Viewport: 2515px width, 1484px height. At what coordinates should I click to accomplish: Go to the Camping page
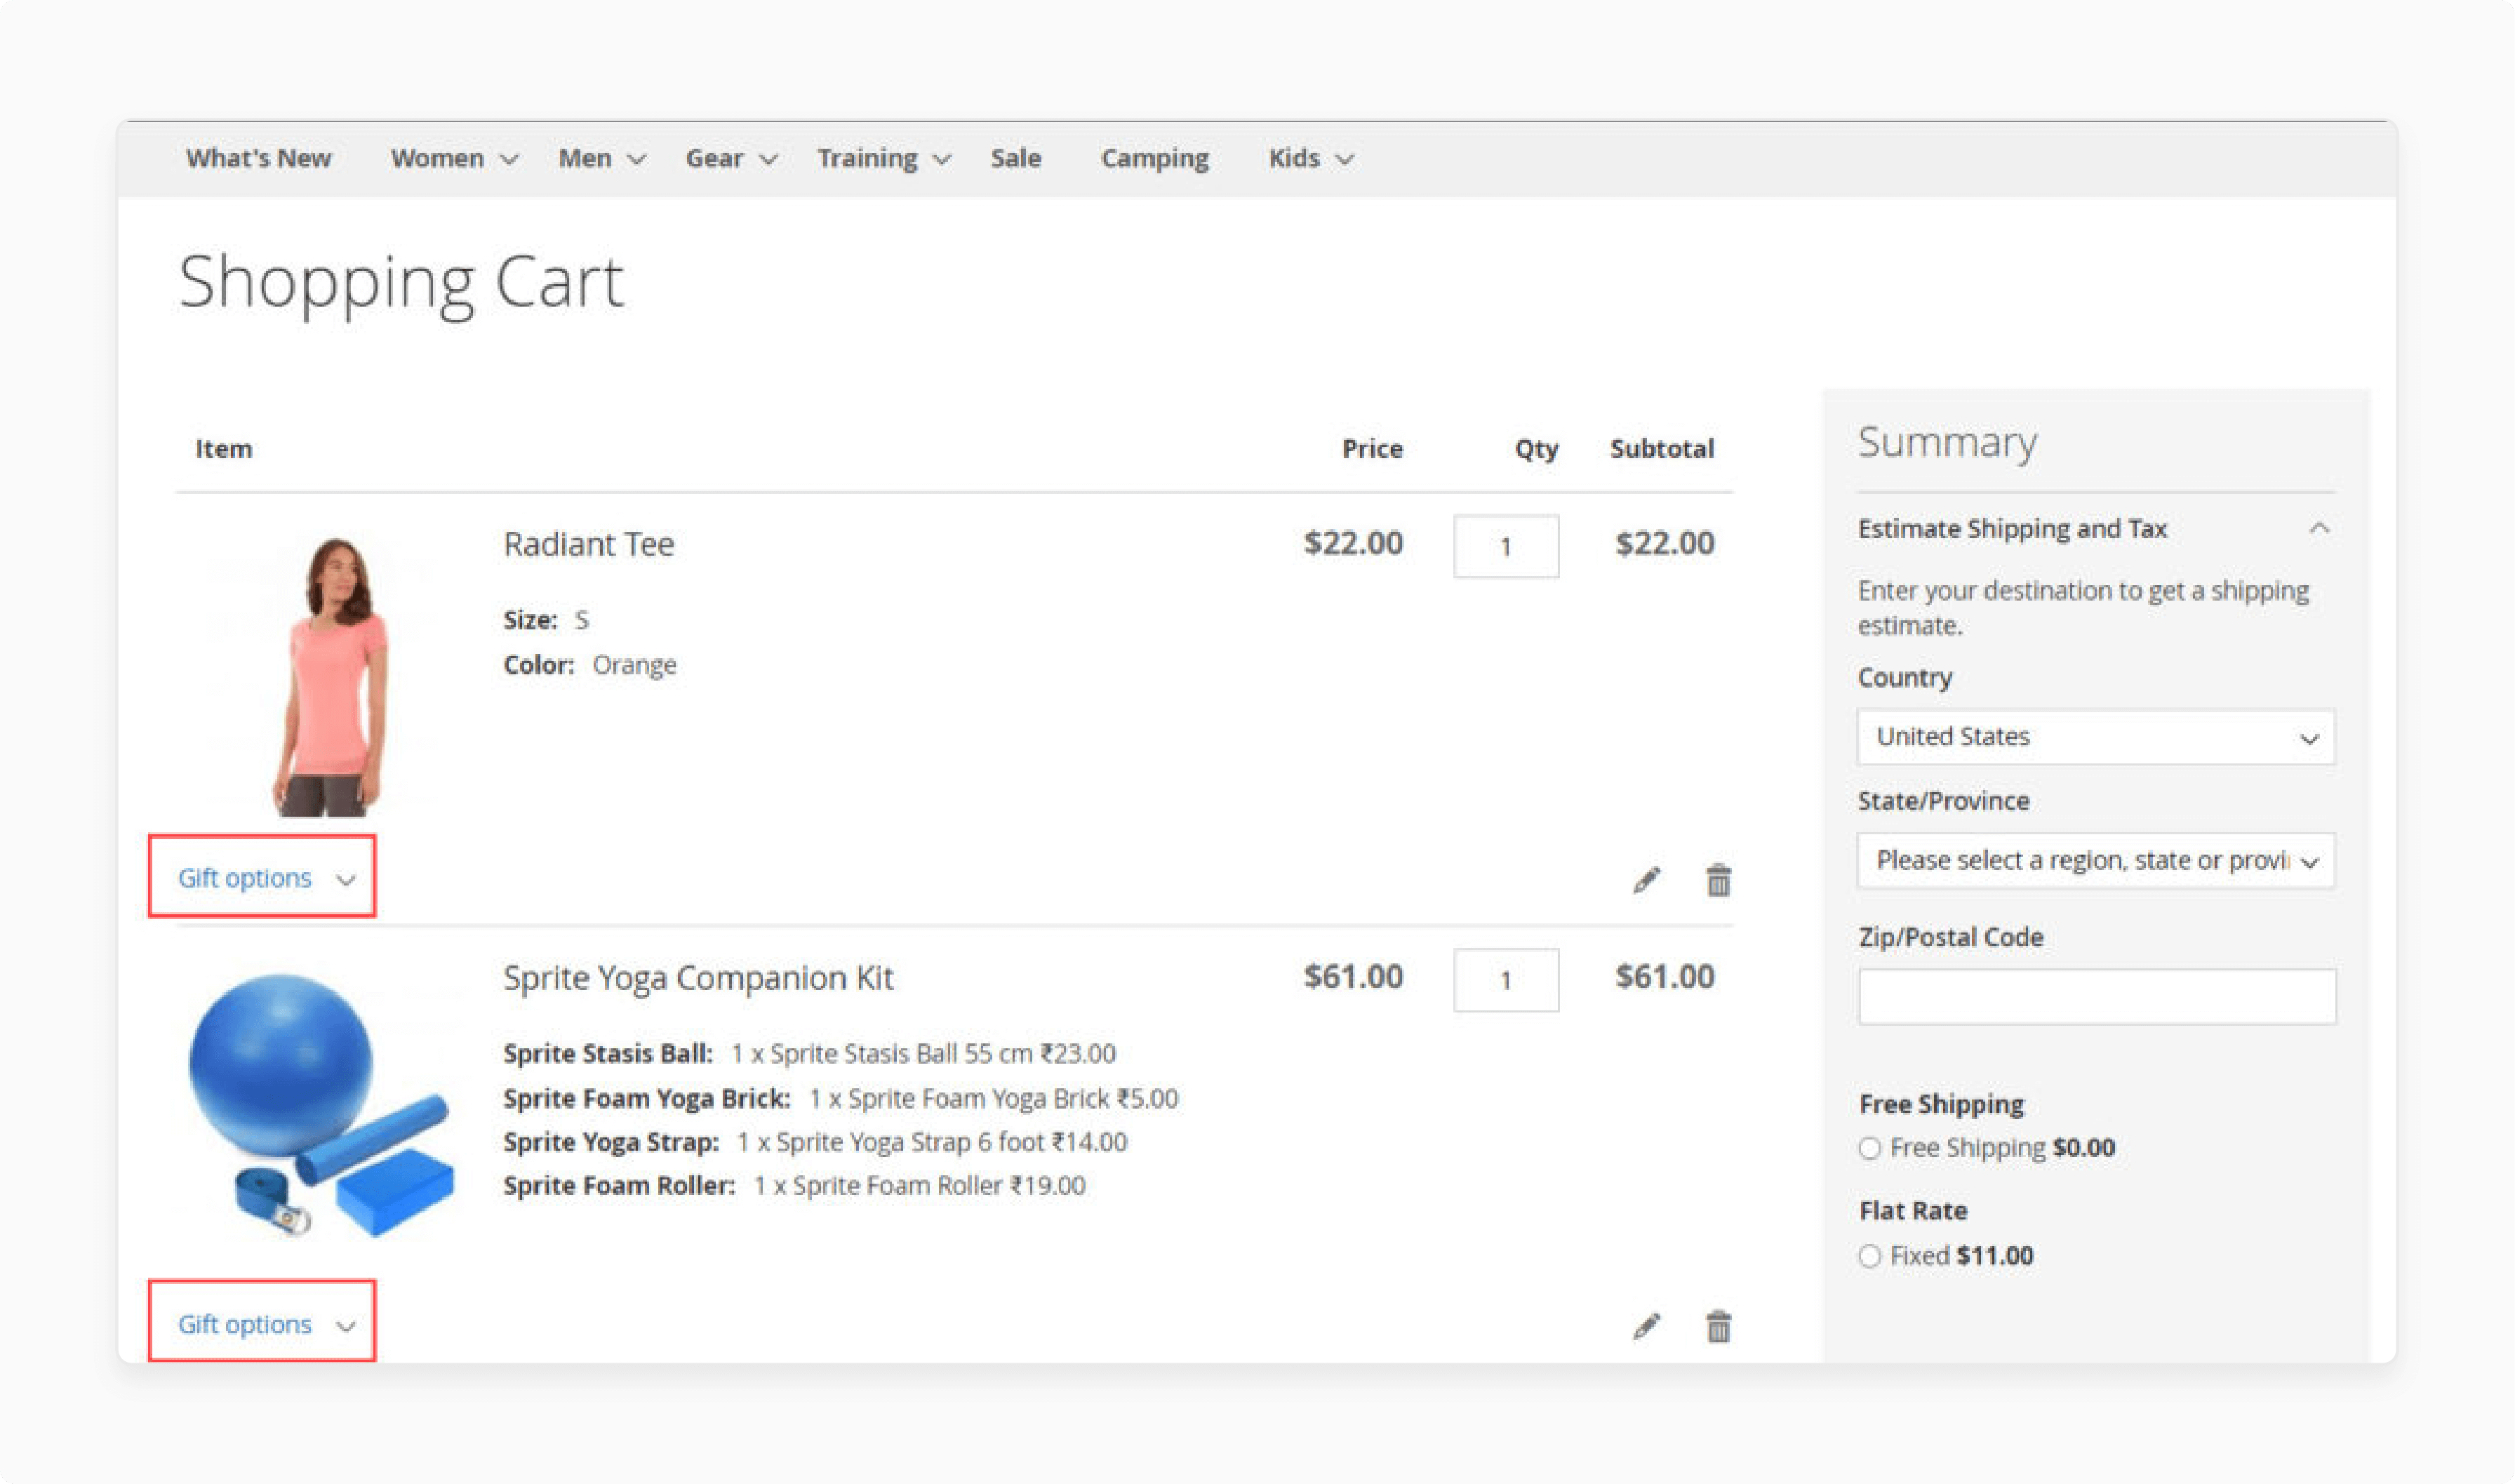[x=1155, y=158]
